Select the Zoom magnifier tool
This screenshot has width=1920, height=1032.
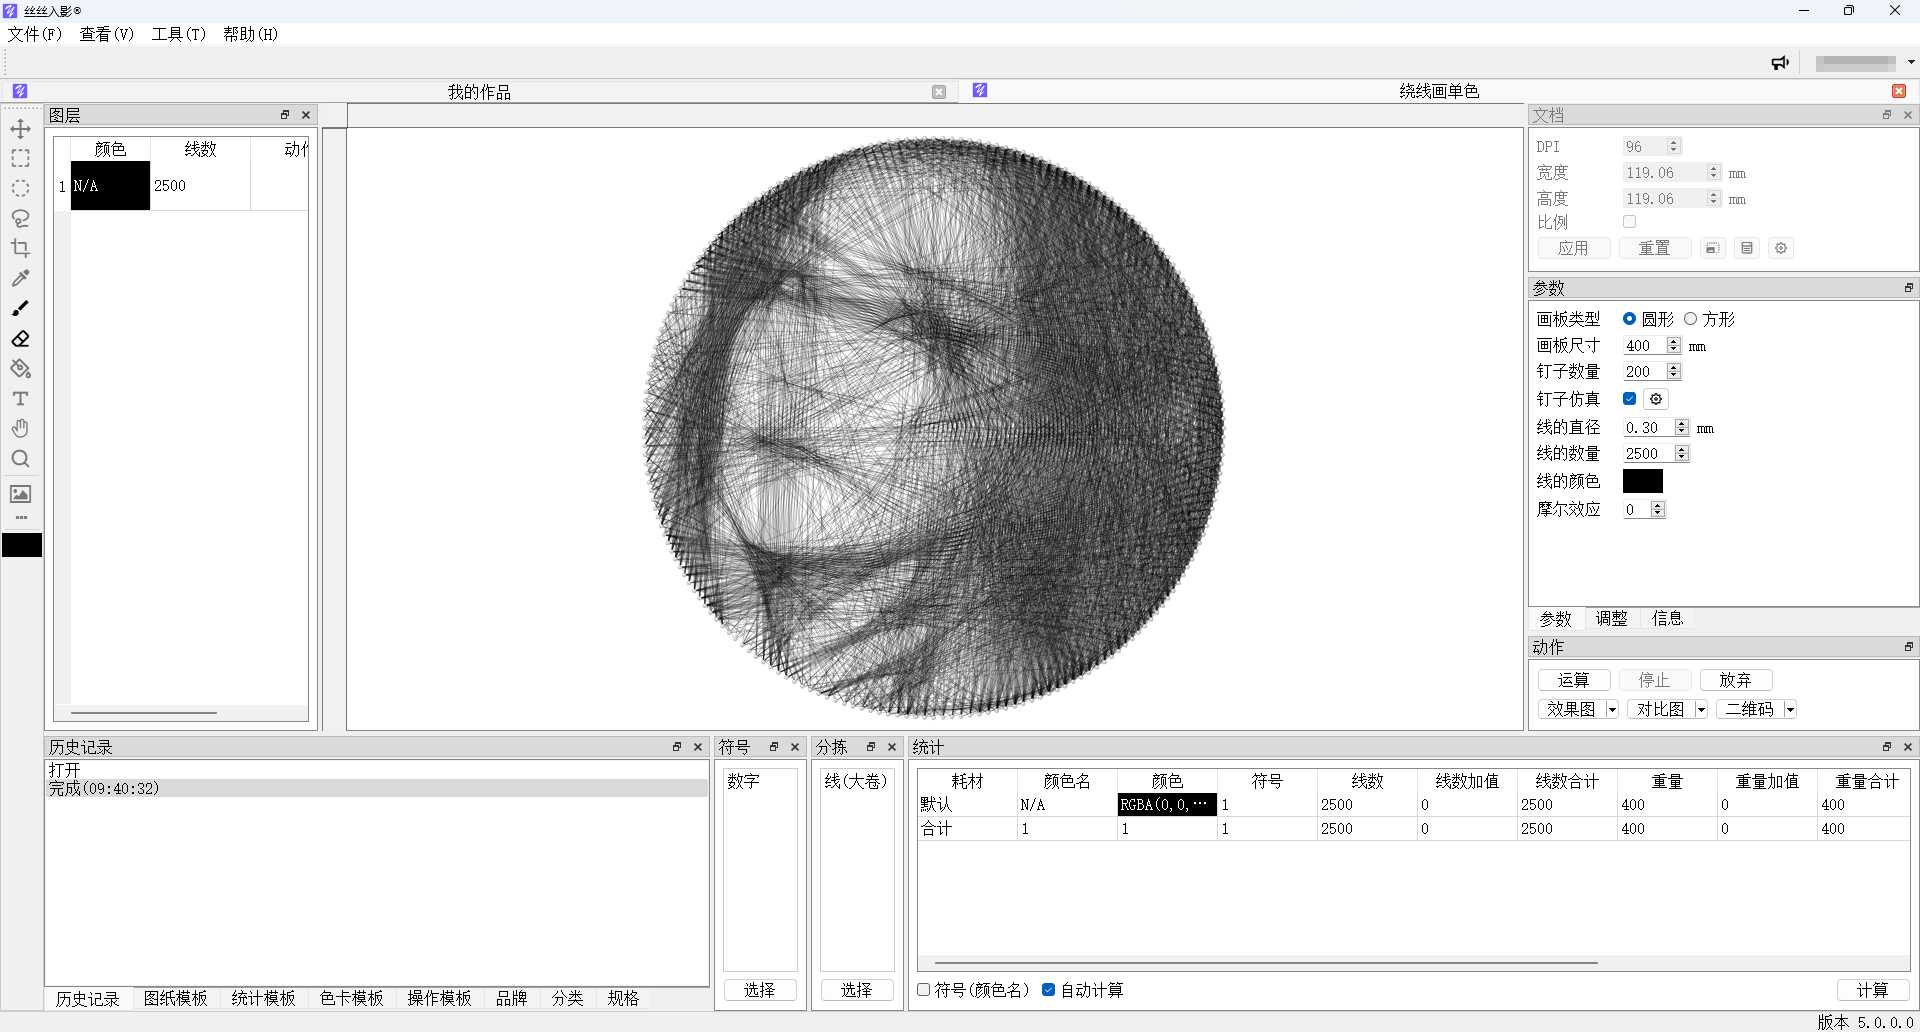(20, 459)
